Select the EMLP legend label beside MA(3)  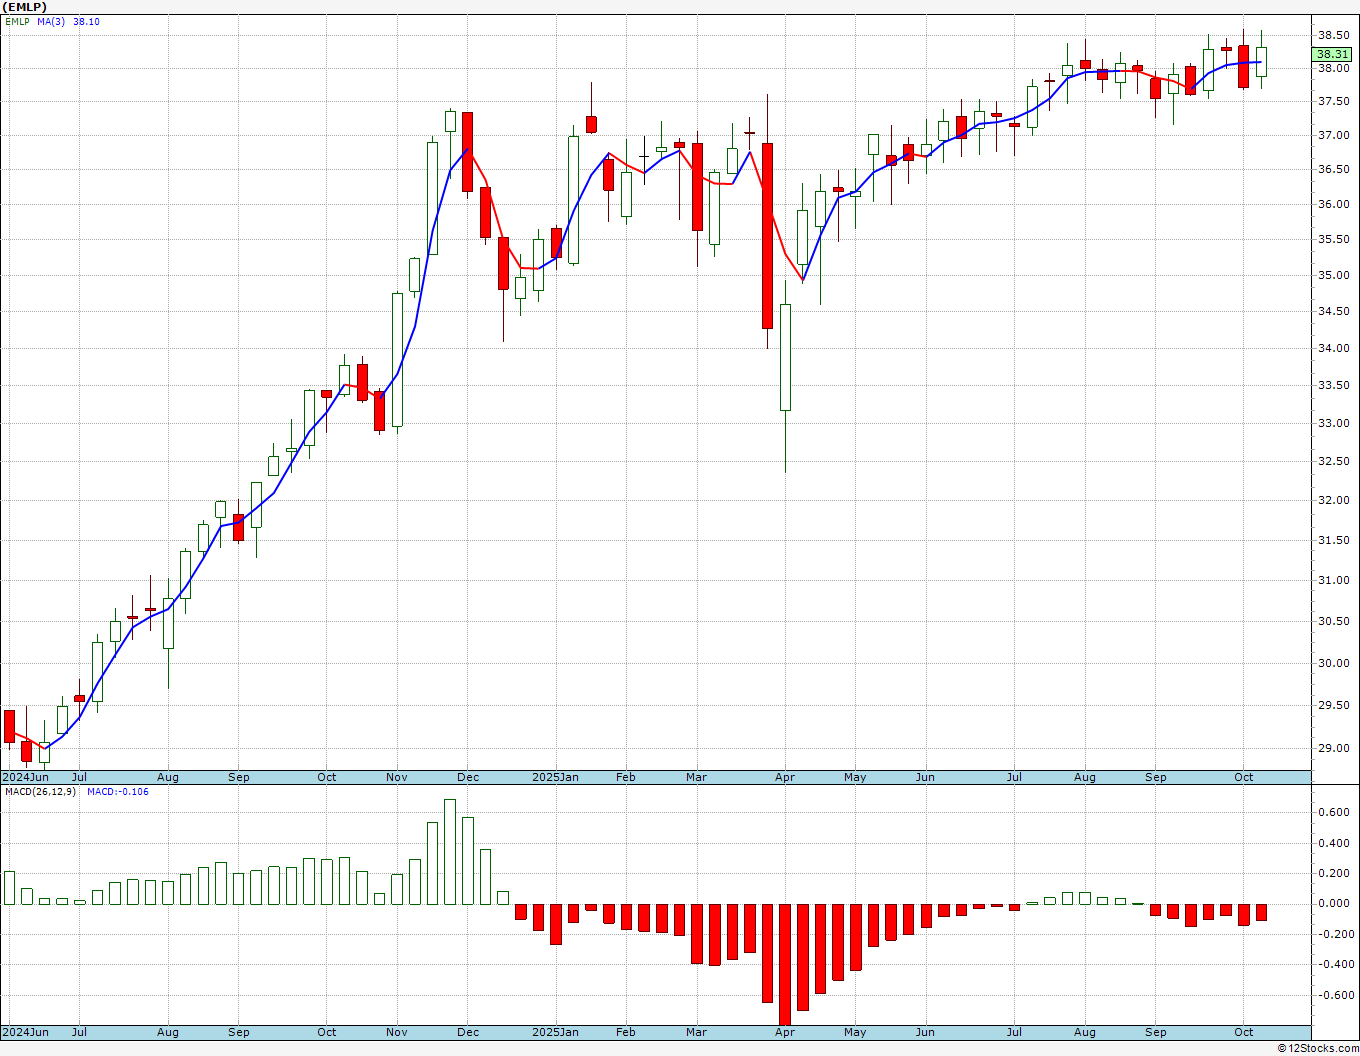(x=17, y=22)
